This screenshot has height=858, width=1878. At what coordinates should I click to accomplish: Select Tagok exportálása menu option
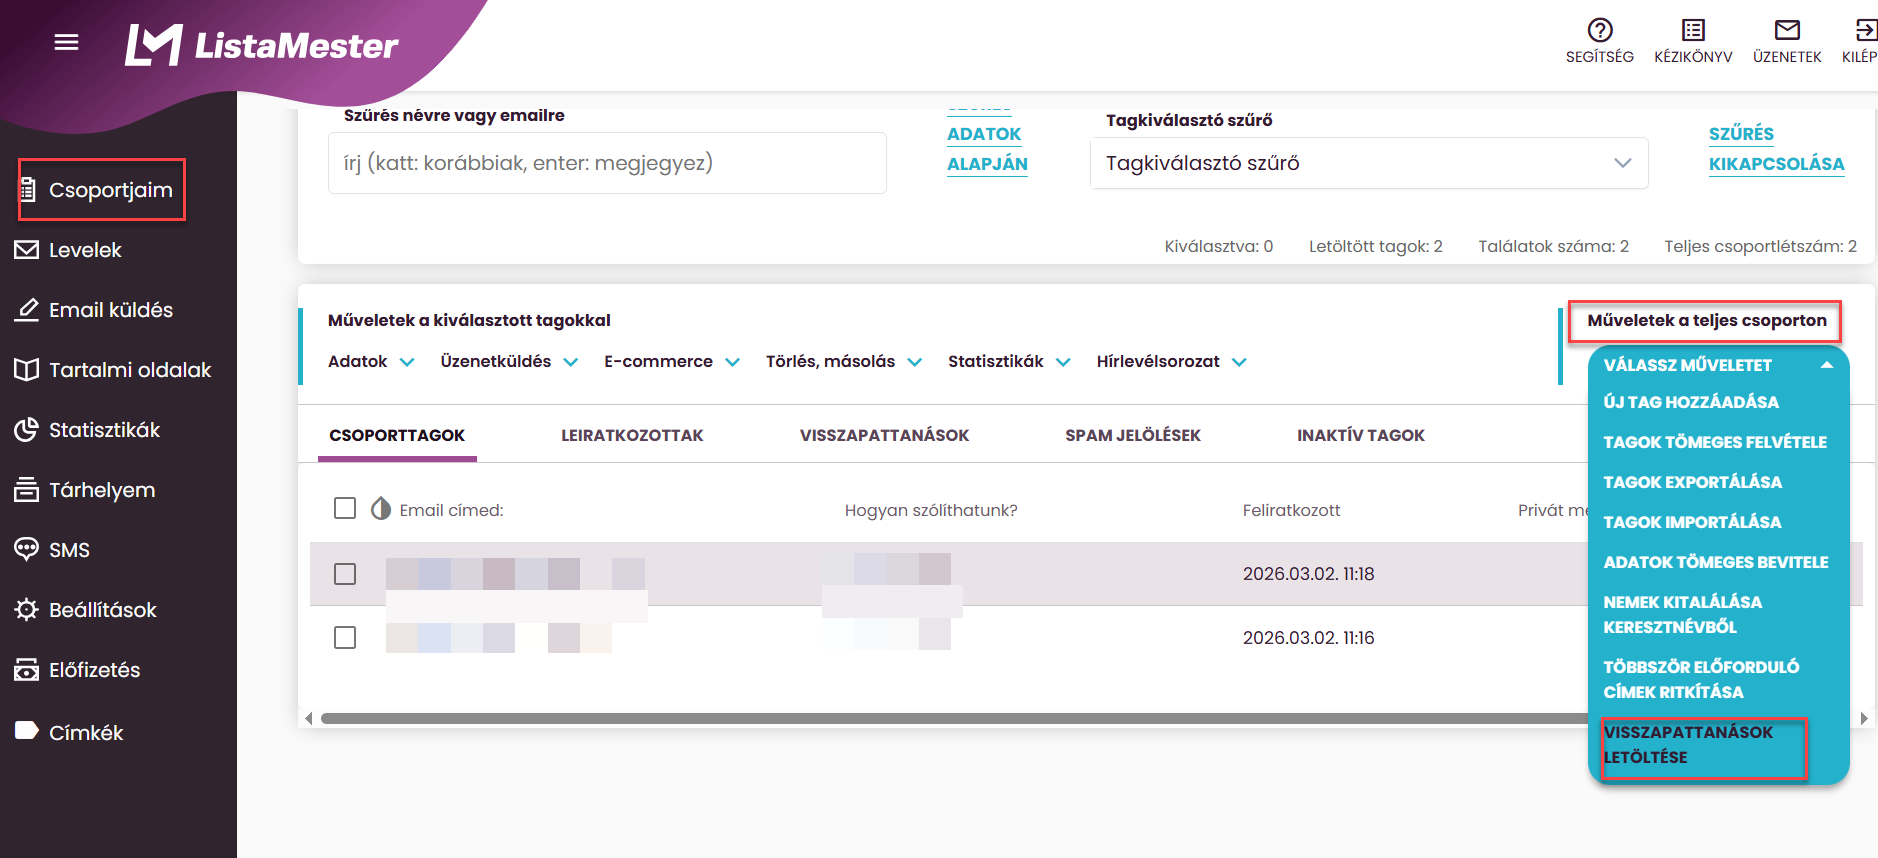[x=1693, y=482]
